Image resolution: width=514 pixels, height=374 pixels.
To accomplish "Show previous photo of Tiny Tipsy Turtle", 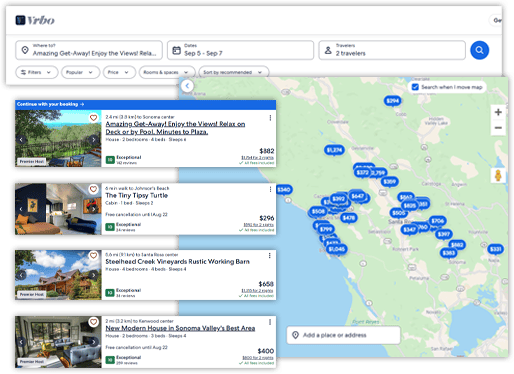I will (x=22, y=209).
